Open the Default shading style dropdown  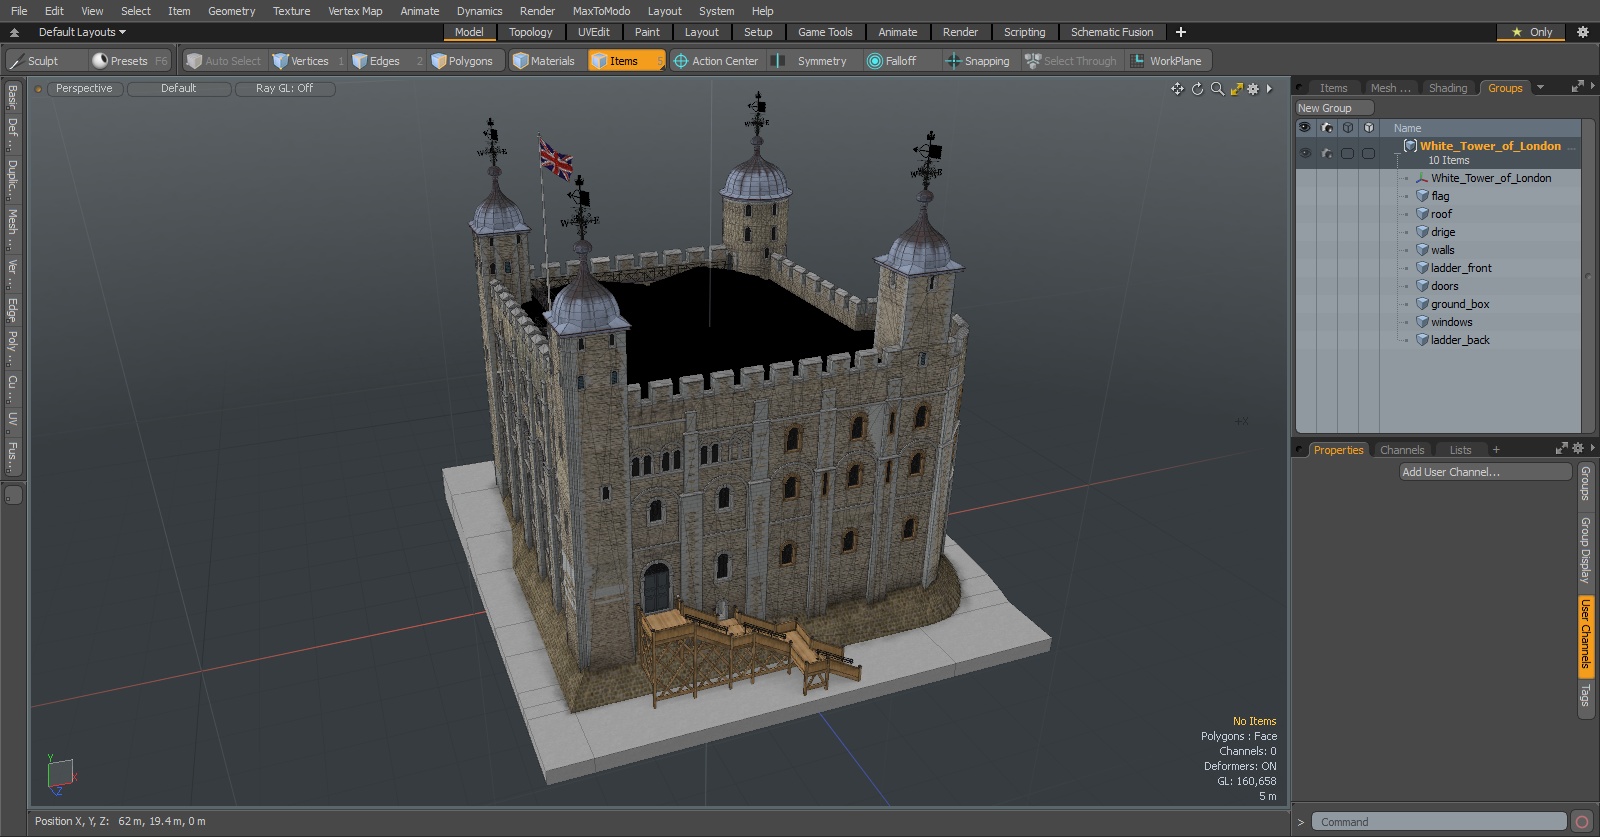pos(179,88)
